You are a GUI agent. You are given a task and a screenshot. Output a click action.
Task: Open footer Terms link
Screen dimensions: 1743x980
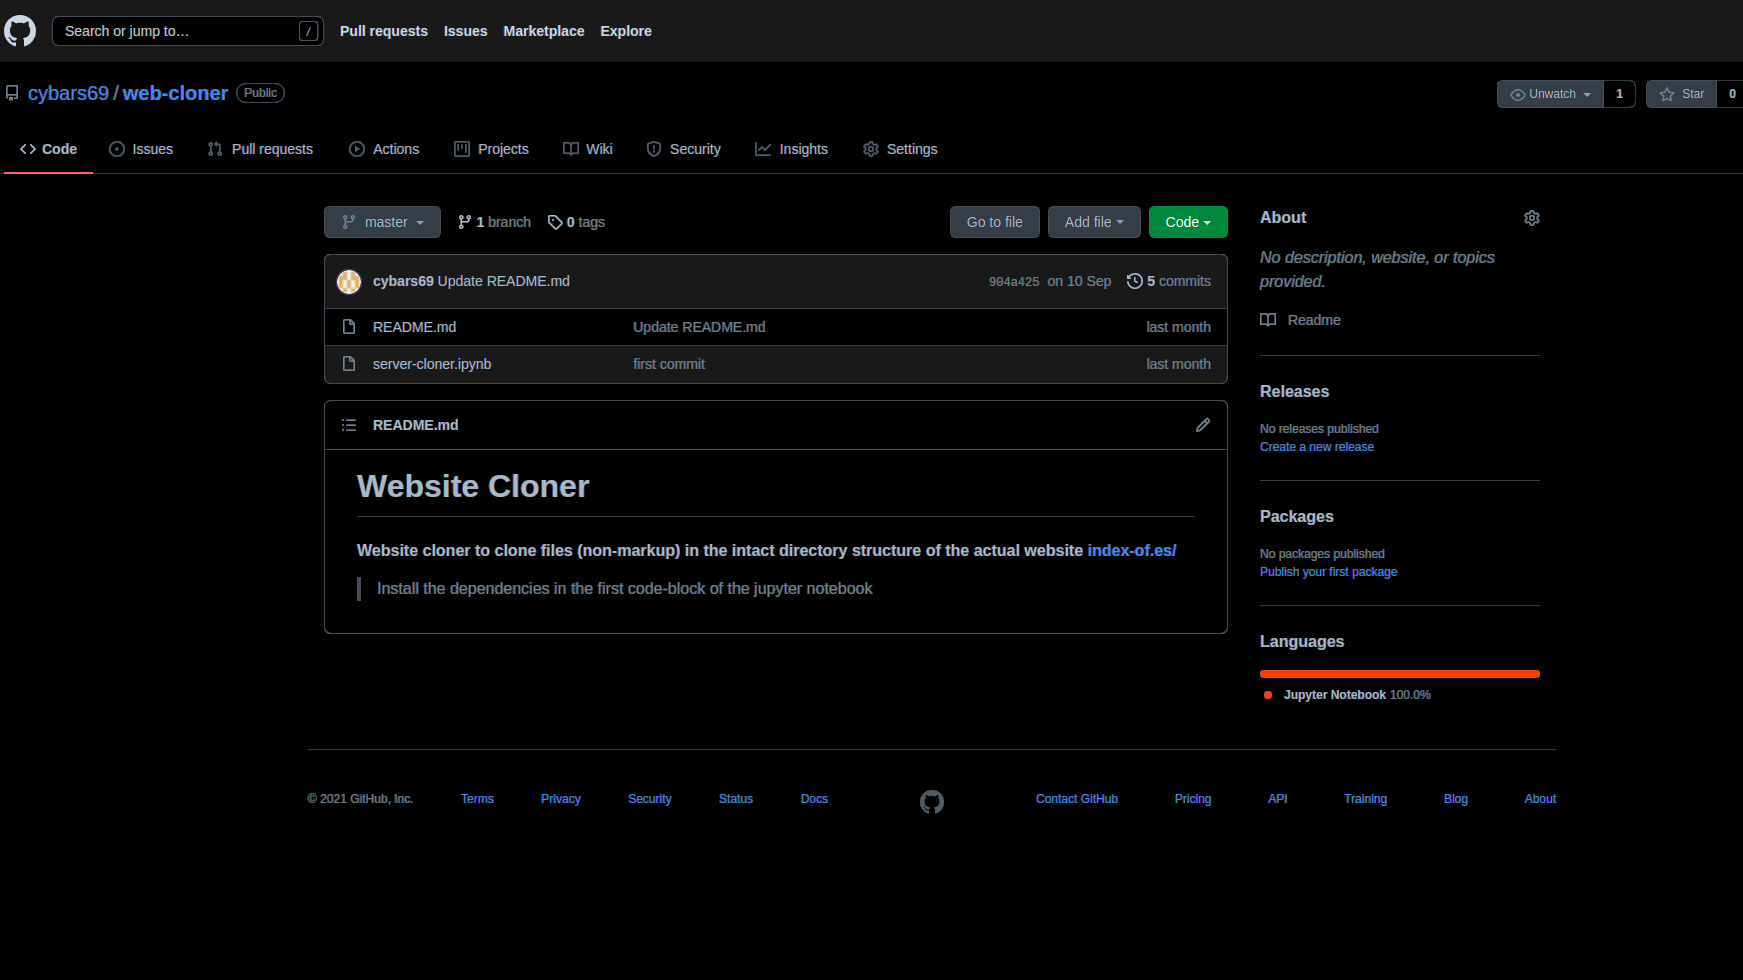click(477, 799)
